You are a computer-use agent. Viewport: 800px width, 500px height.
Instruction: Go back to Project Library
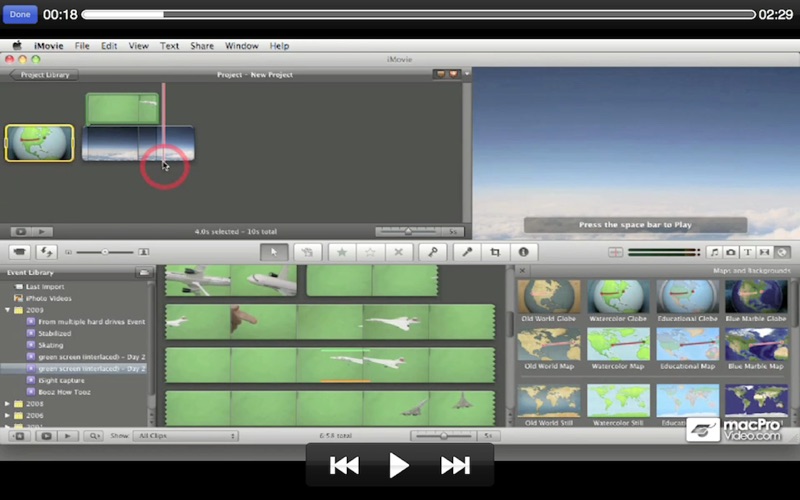[44, 74]
